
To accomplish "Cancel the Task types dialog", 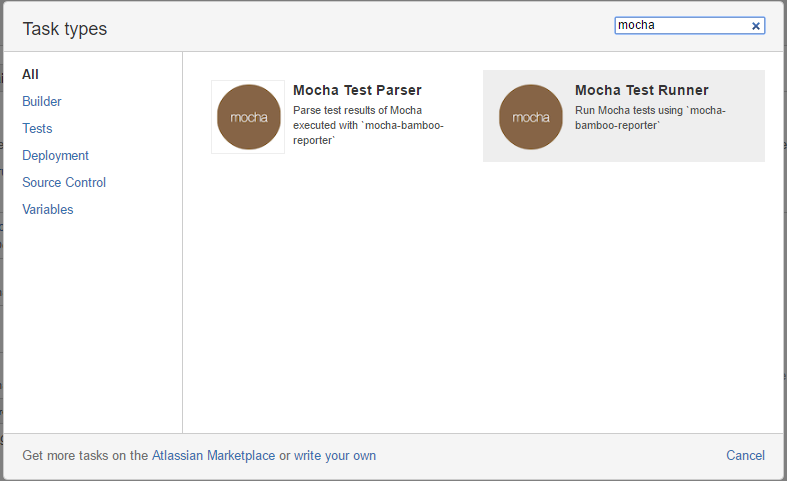I will click(x=745, y=455).
